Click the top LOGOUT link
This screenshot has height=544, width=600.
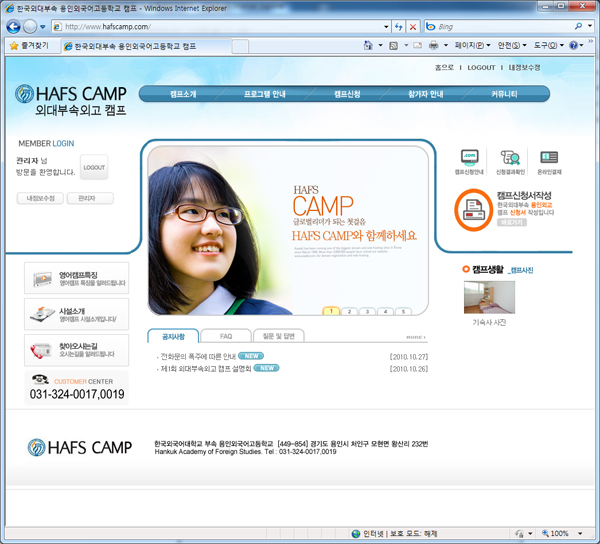point(481,67)
